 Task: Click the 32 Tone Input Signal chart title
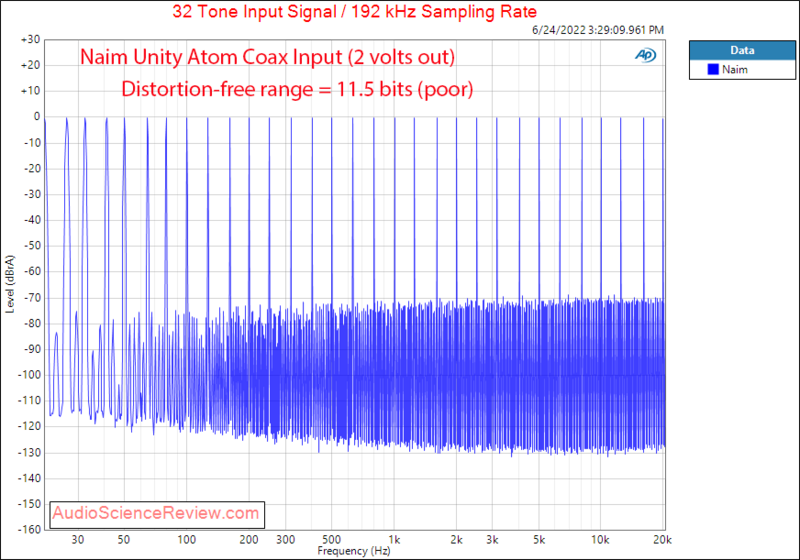click(354, 11)
